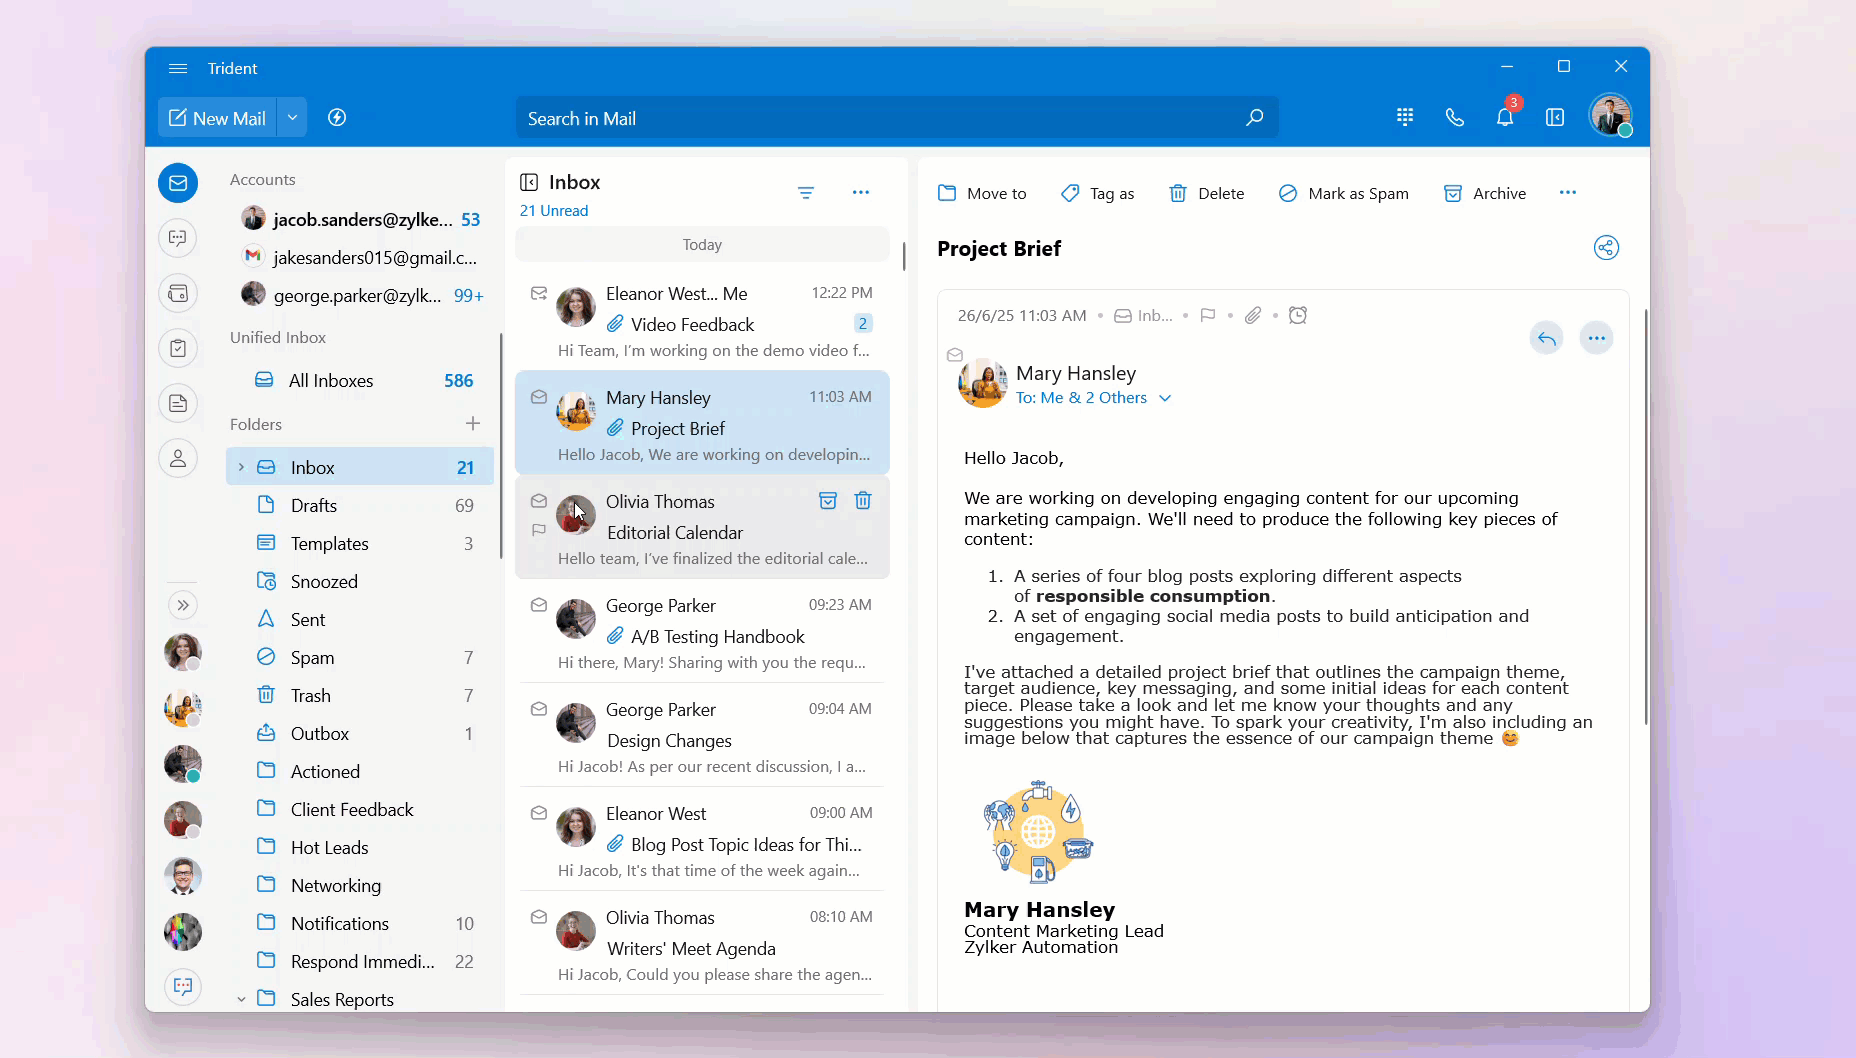Screen dimensions: 1856x1058
Task: Expand recipients list 'To: Me & 2 Others'
Action: [x=1094, y=397]
